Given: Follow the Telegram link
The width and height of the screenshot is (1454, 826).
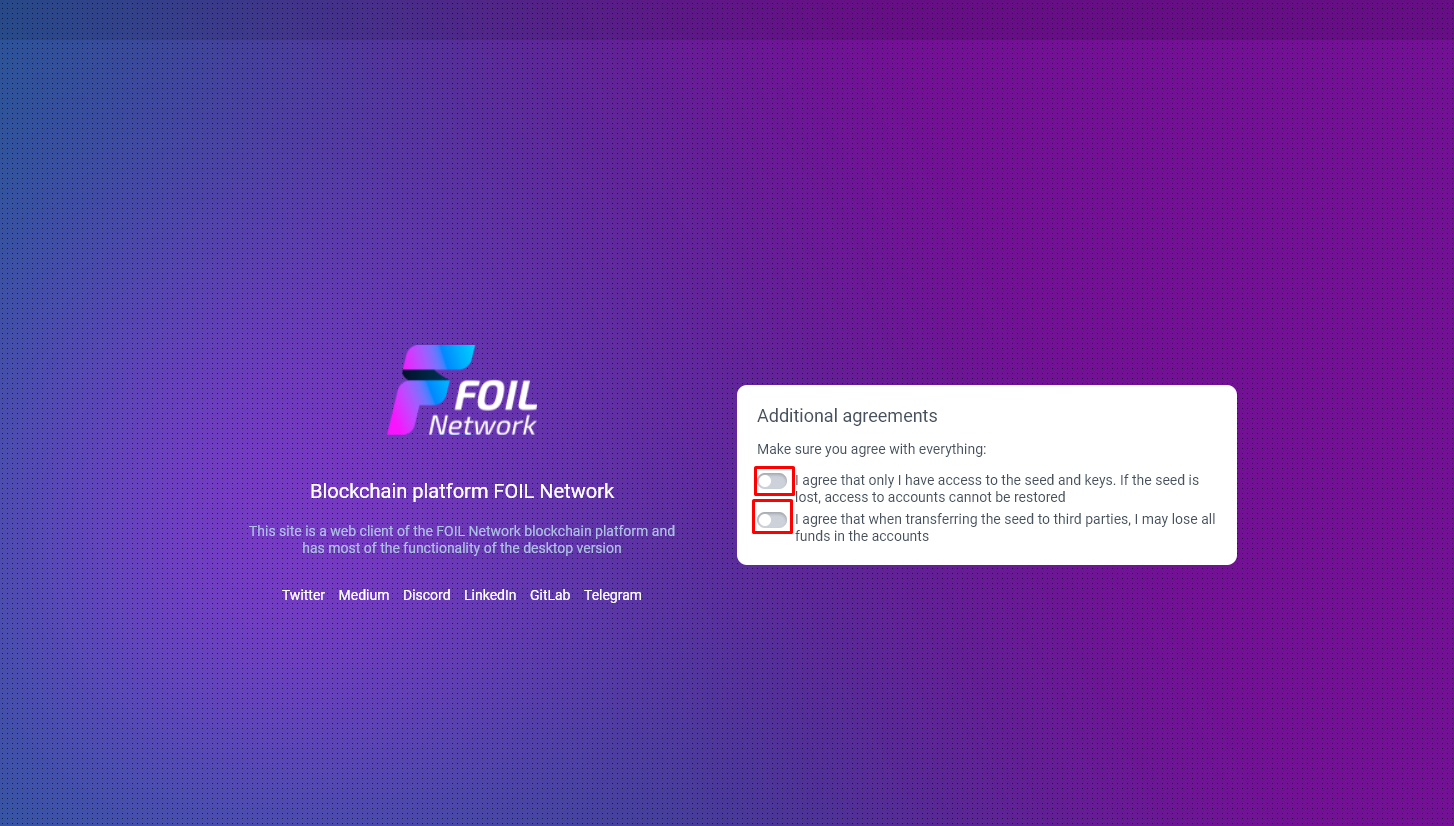Looking at the screenshot, I should click(x=613, y=595).
